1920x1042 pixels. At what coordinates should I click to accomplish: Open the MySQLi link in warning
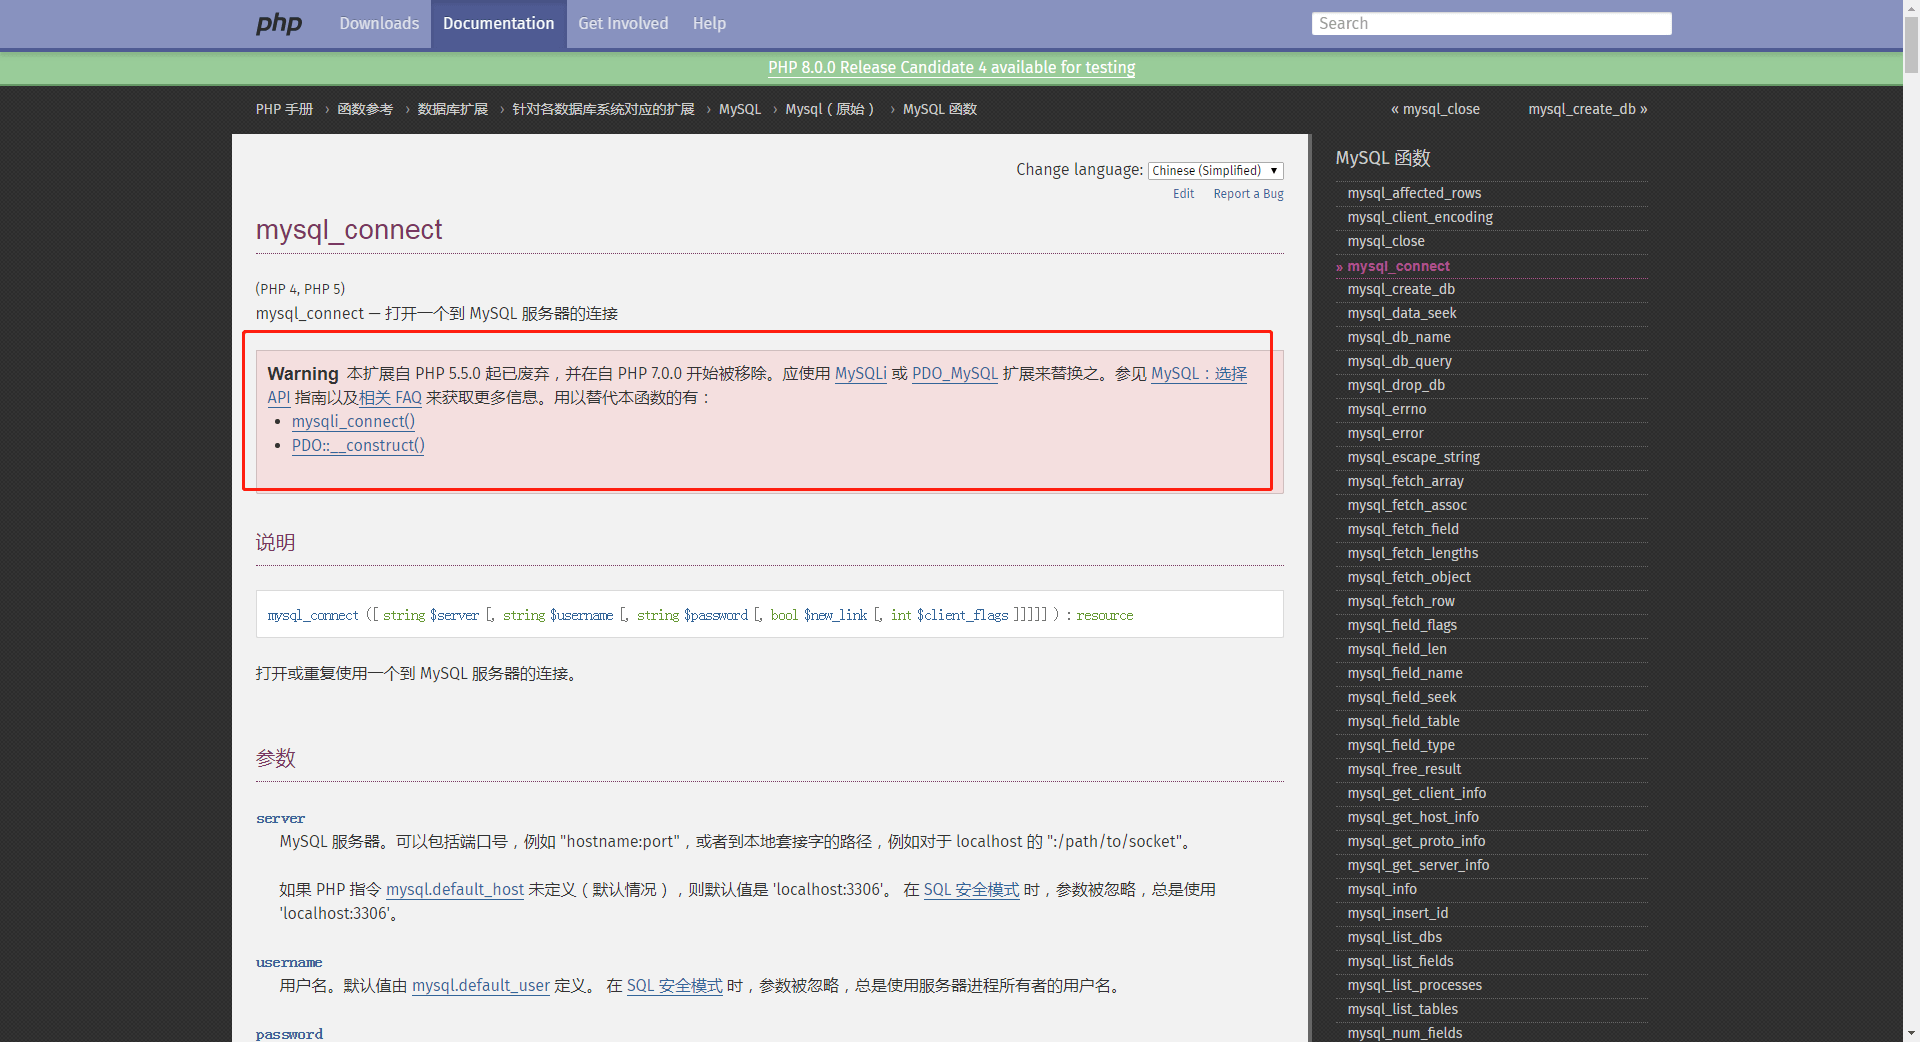[861, 373]
